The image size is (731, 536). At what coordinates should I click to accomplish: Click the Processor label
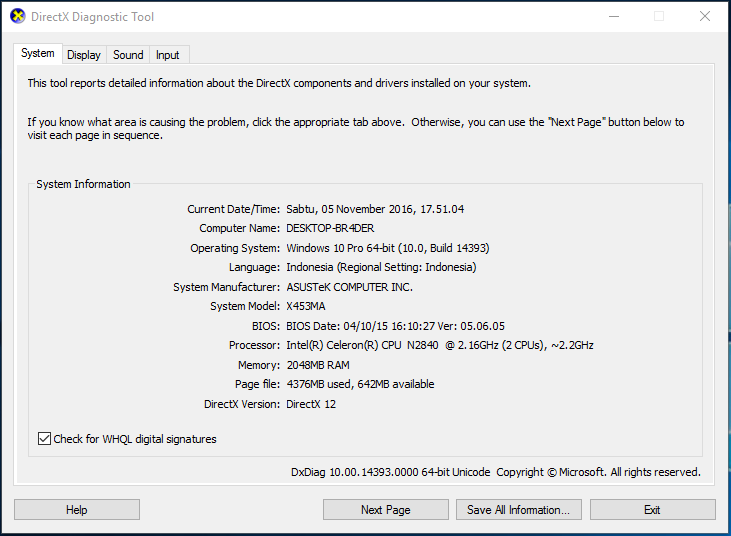click(255, 345)
